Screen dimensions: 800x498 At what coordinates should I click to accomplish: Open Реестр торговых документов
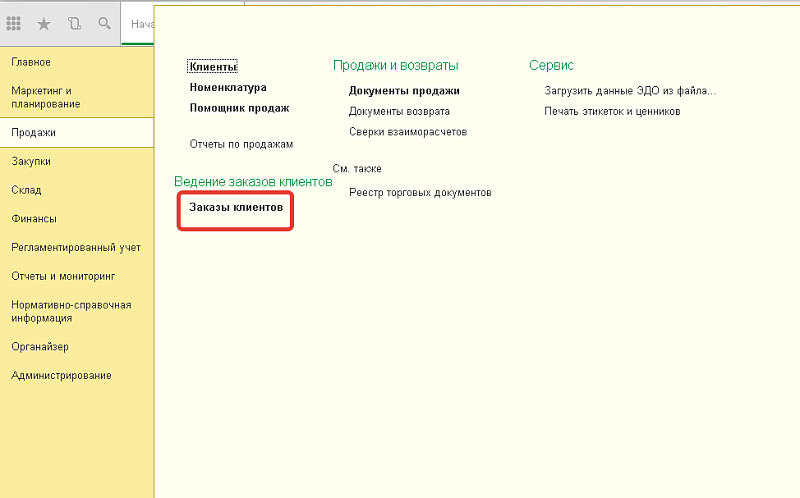420,192
